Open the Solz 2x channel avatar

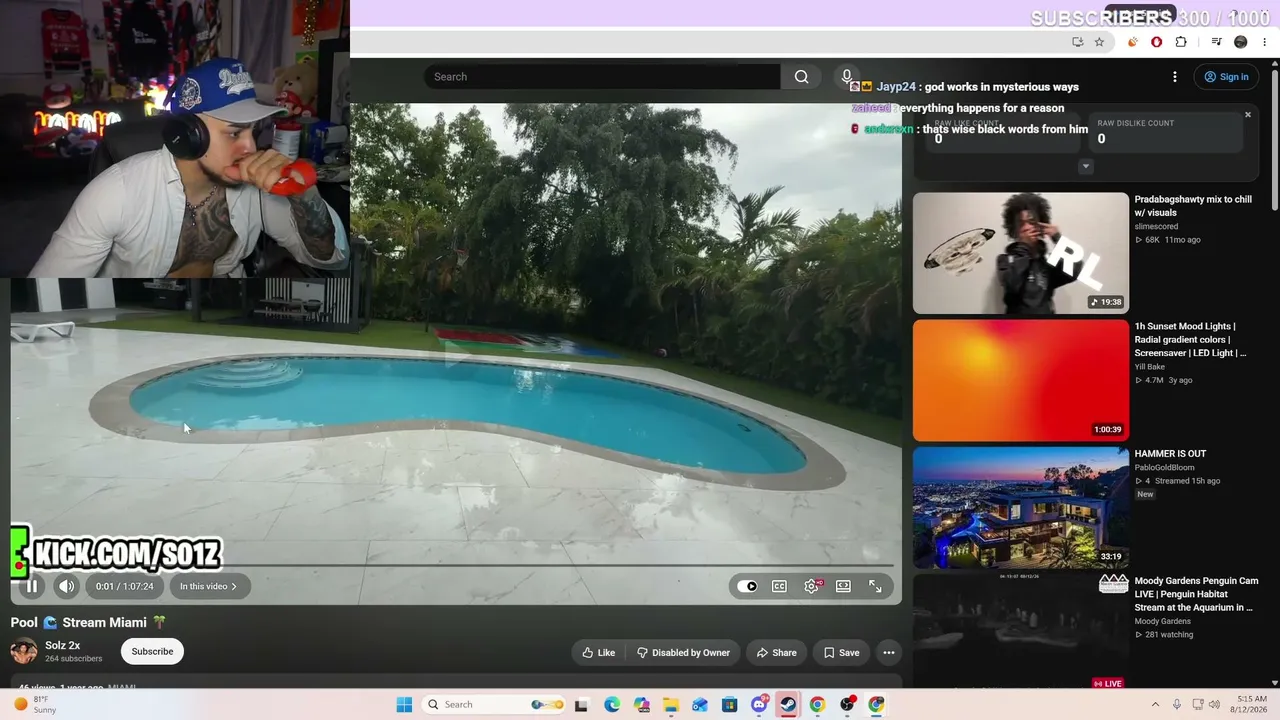click(x=24, y=652)
